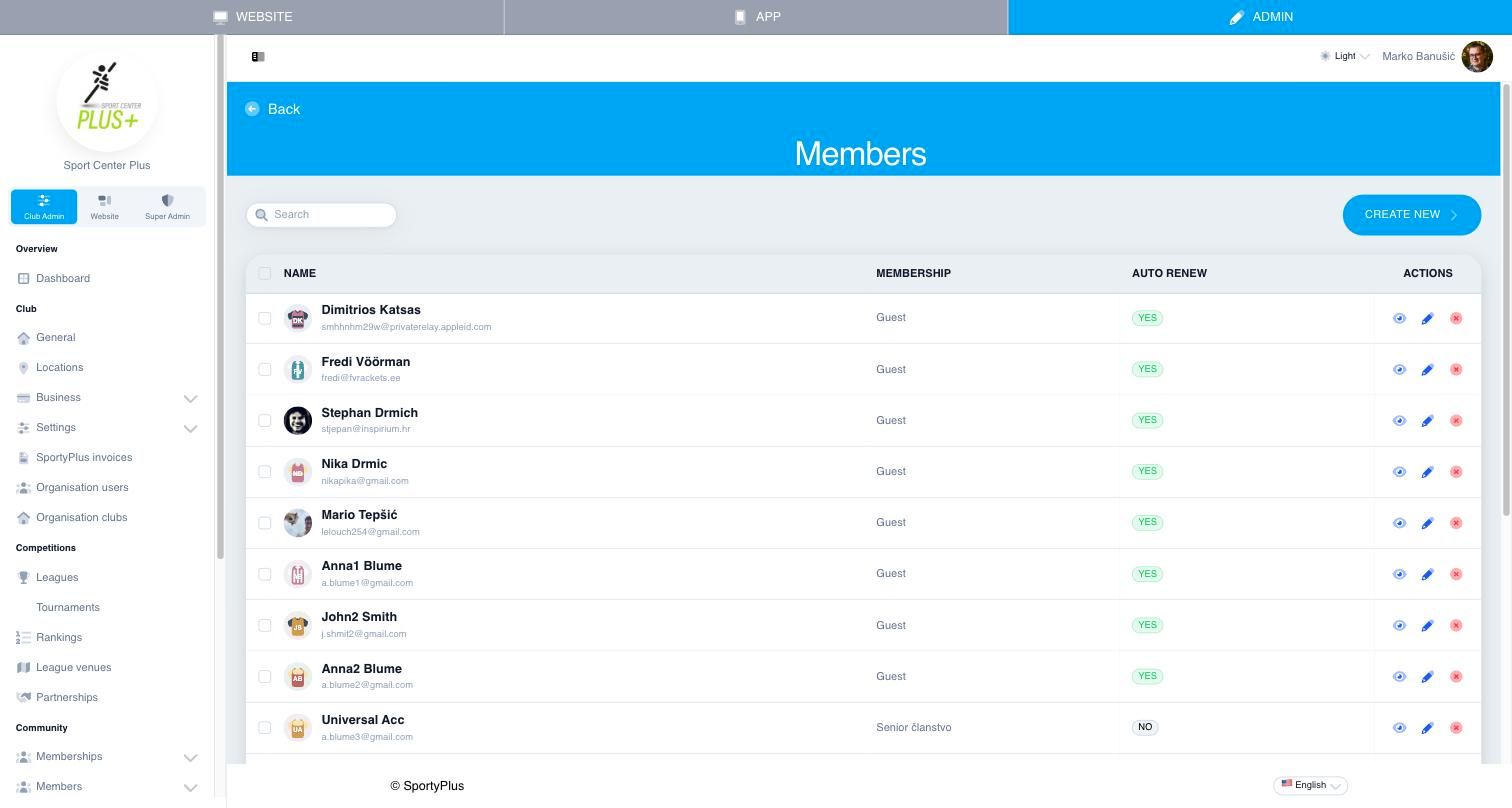Open Marko Banušić profile avatar
This screenshot has height=808, width=1512.
coord(1477,57)
